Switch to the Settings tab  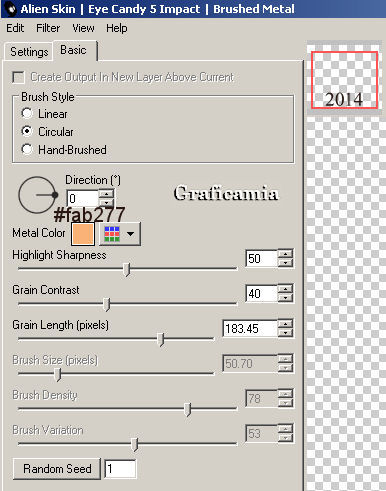29,52
